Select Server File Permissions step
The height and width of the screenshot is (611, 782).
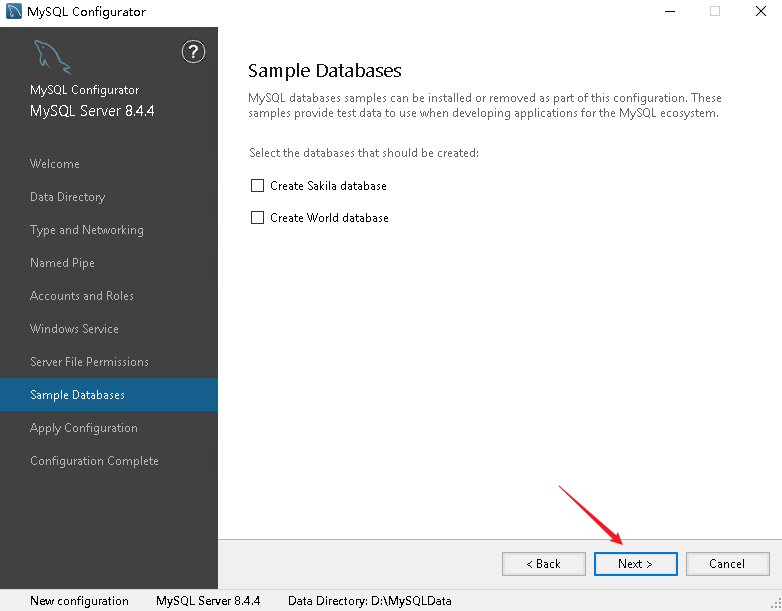89,362
